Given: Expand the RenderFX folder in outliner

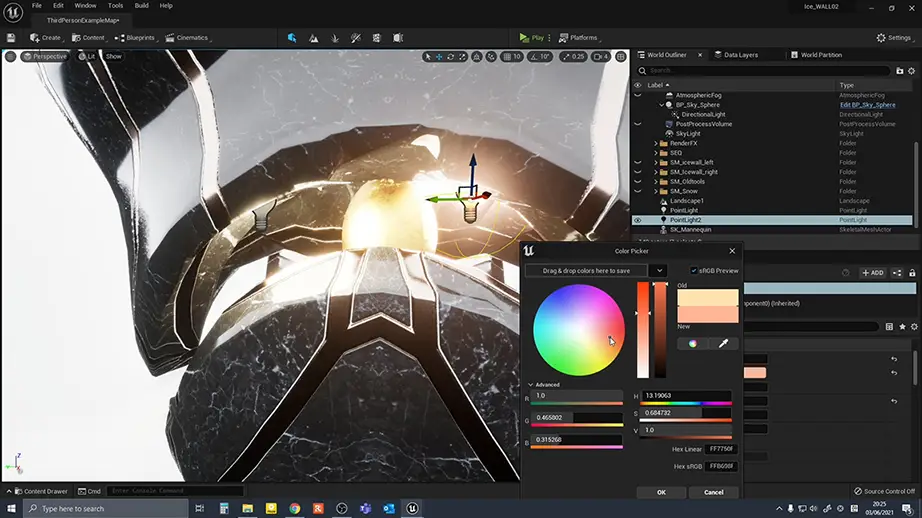Looking at the screenshot, I should pos(656,143).
